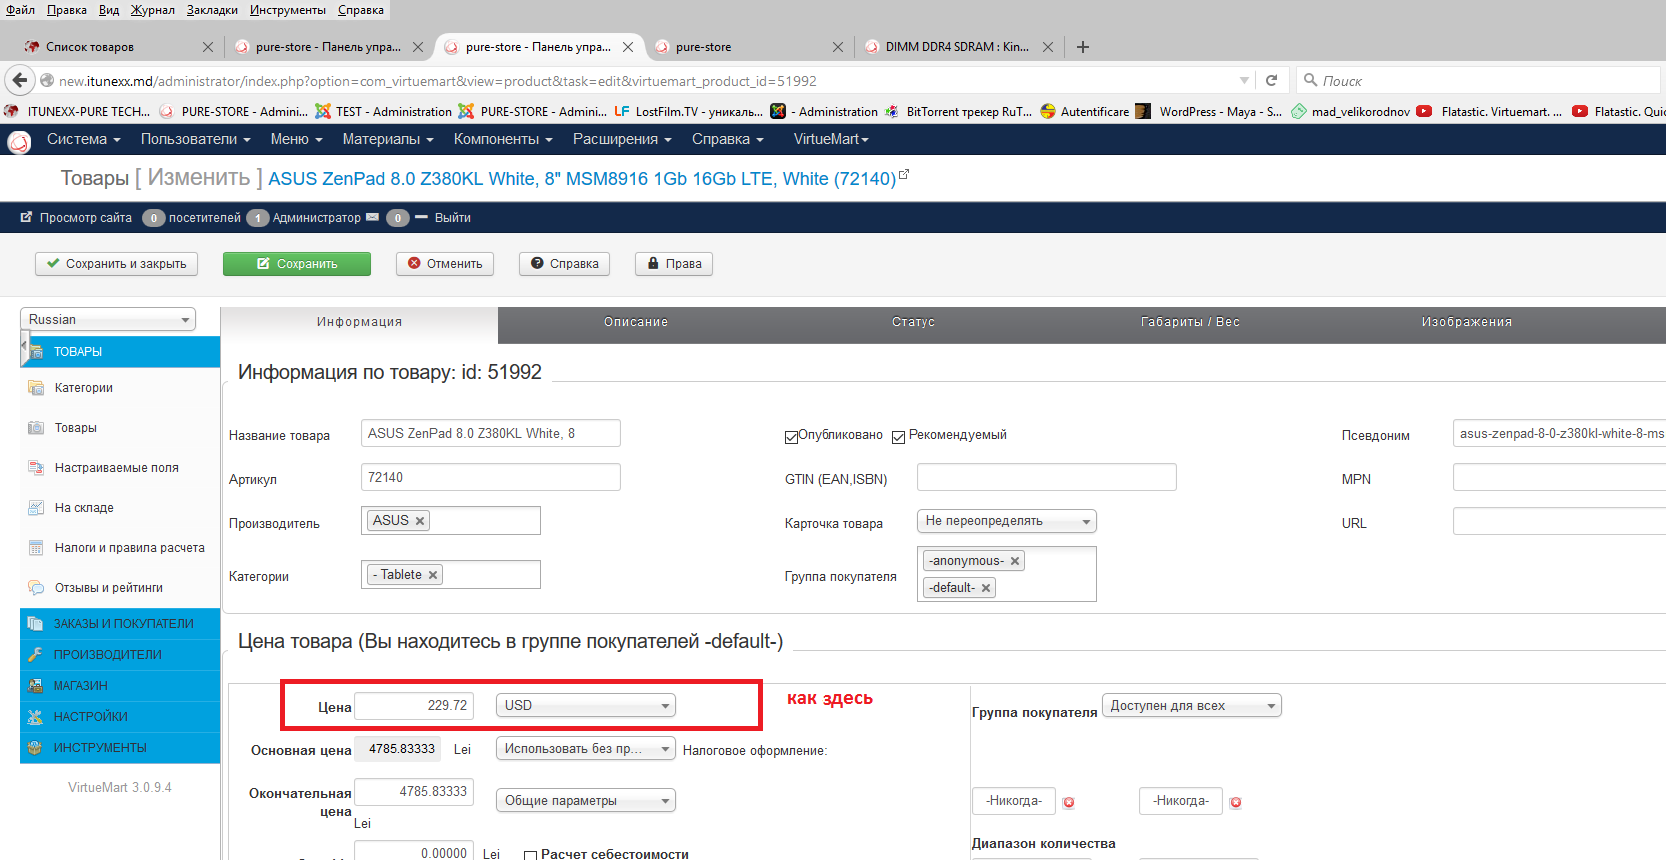Click the Цена input field

414,706
